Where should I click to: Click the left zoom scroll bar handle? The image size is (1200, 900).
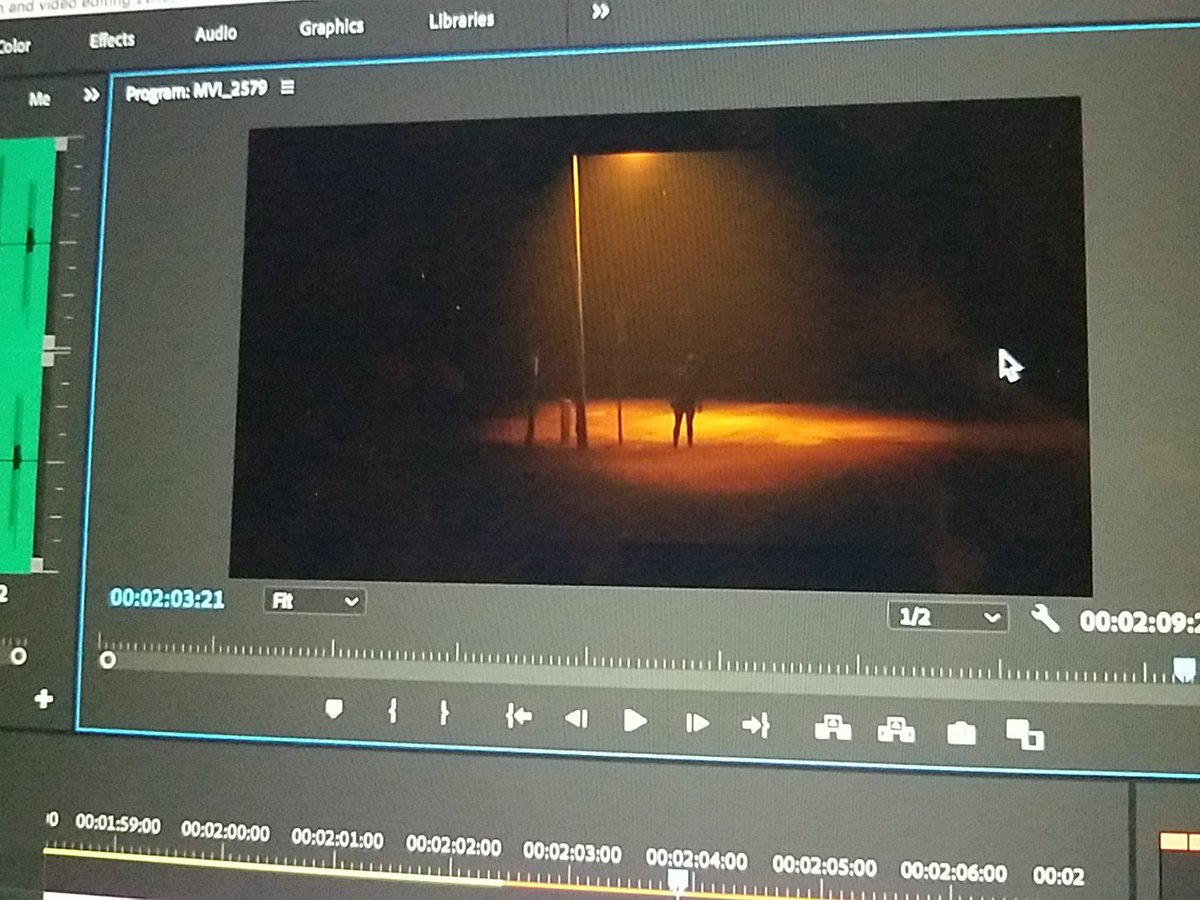[107, 660]
